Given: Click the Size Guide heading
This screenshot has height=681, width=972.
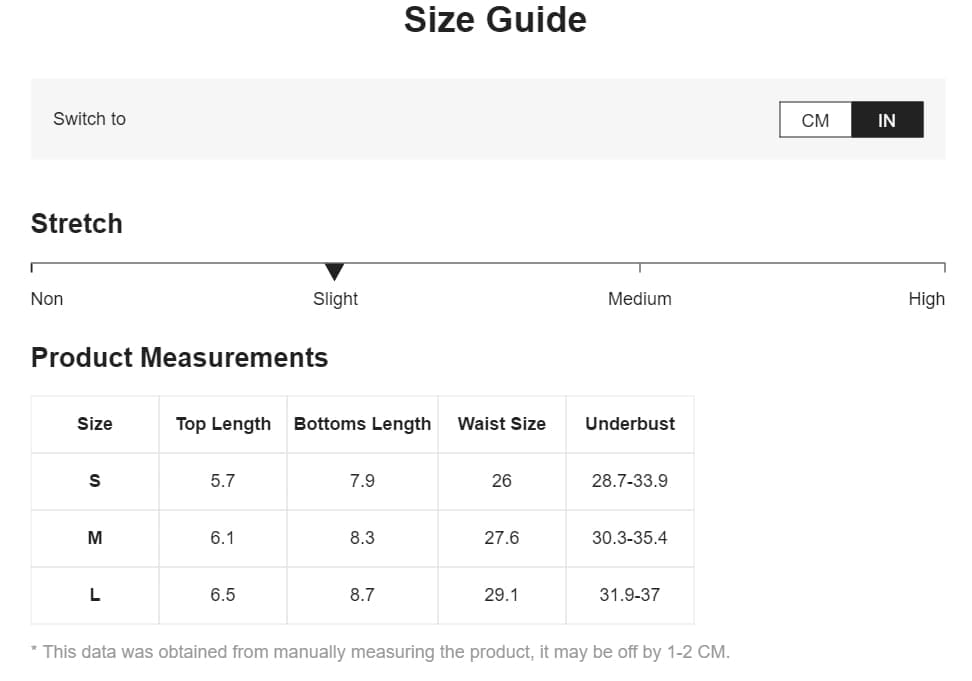Looking at the screenshot, I should pyautogui.click(x=495, y=20).
